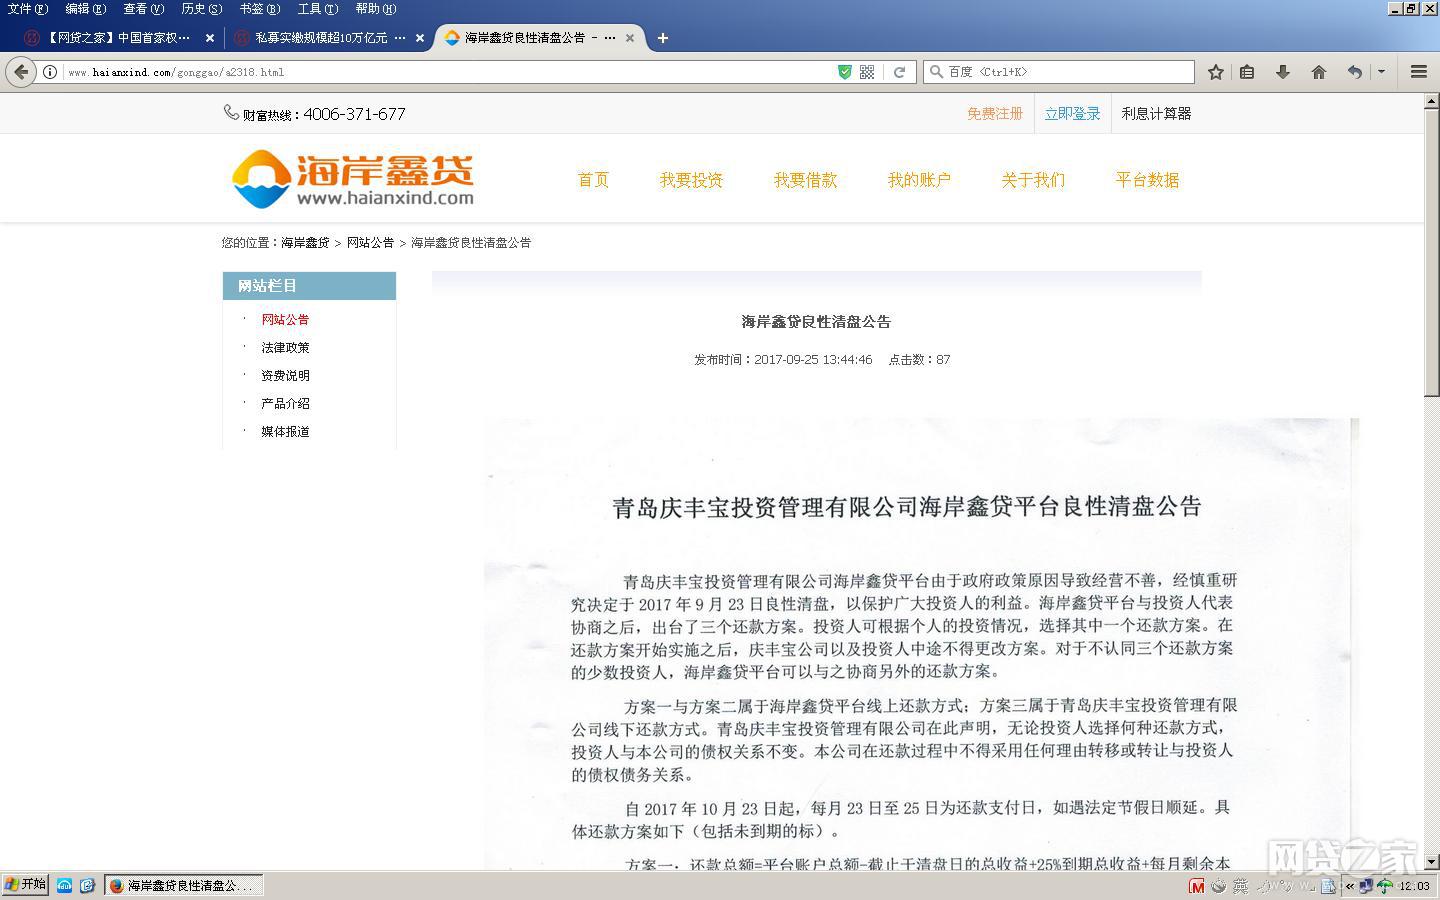Expand hidden tray icons chevron
Image resolution: width=1440 pixels, height=900 pixels.
point(1350,886)
